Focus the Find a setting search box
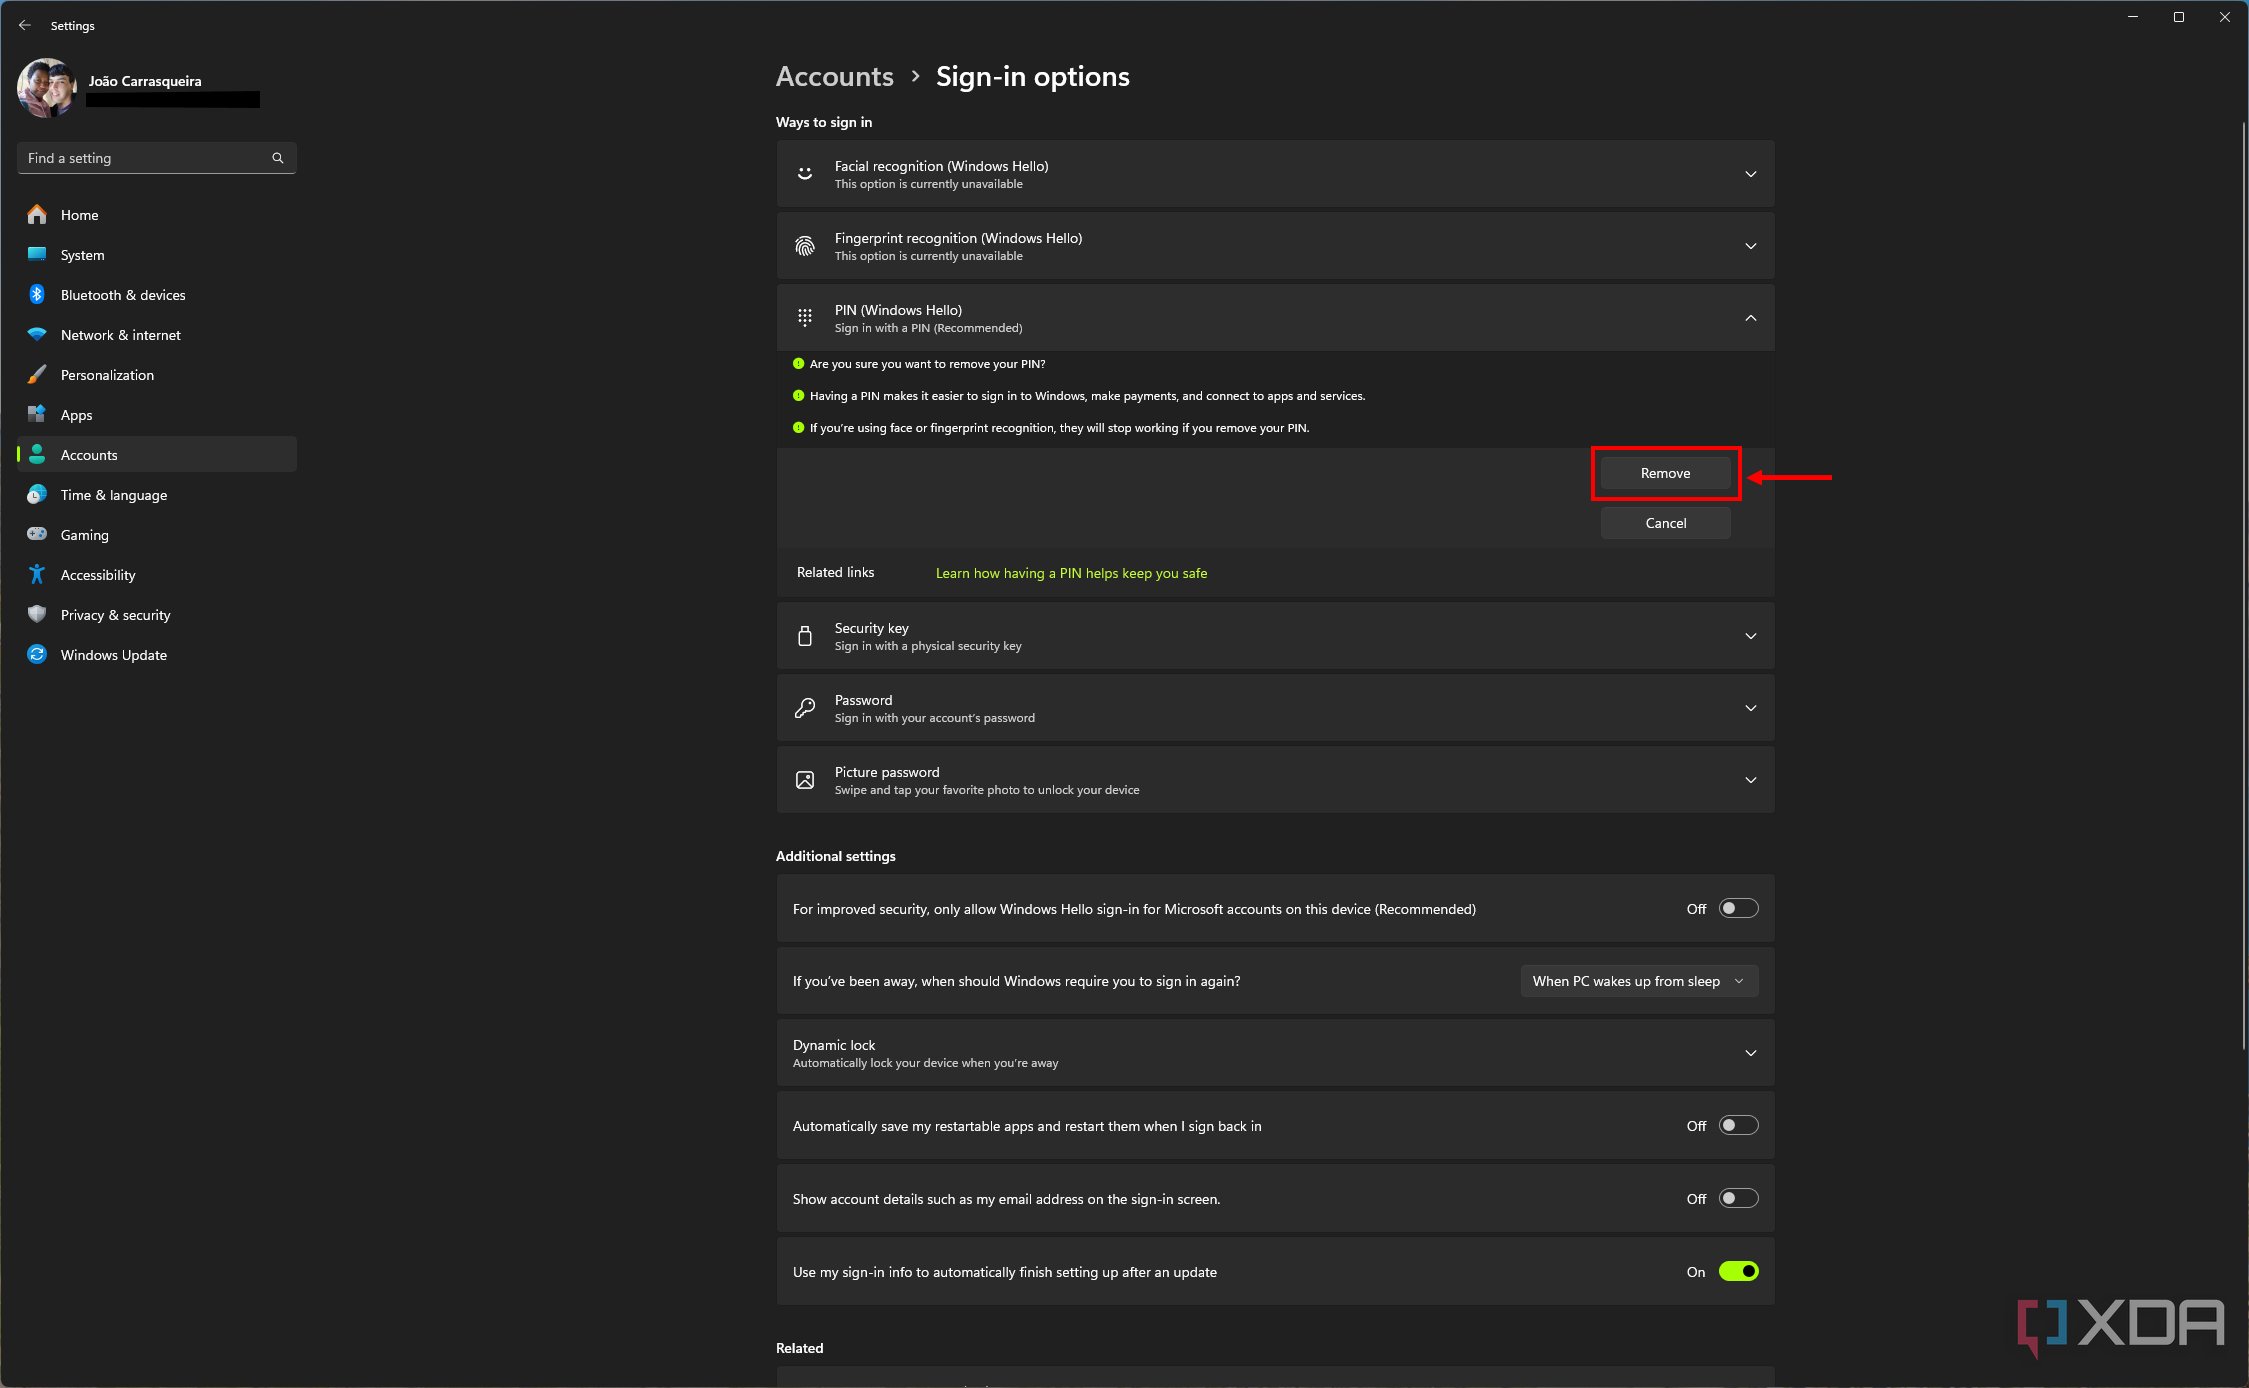 coord(157,158)
